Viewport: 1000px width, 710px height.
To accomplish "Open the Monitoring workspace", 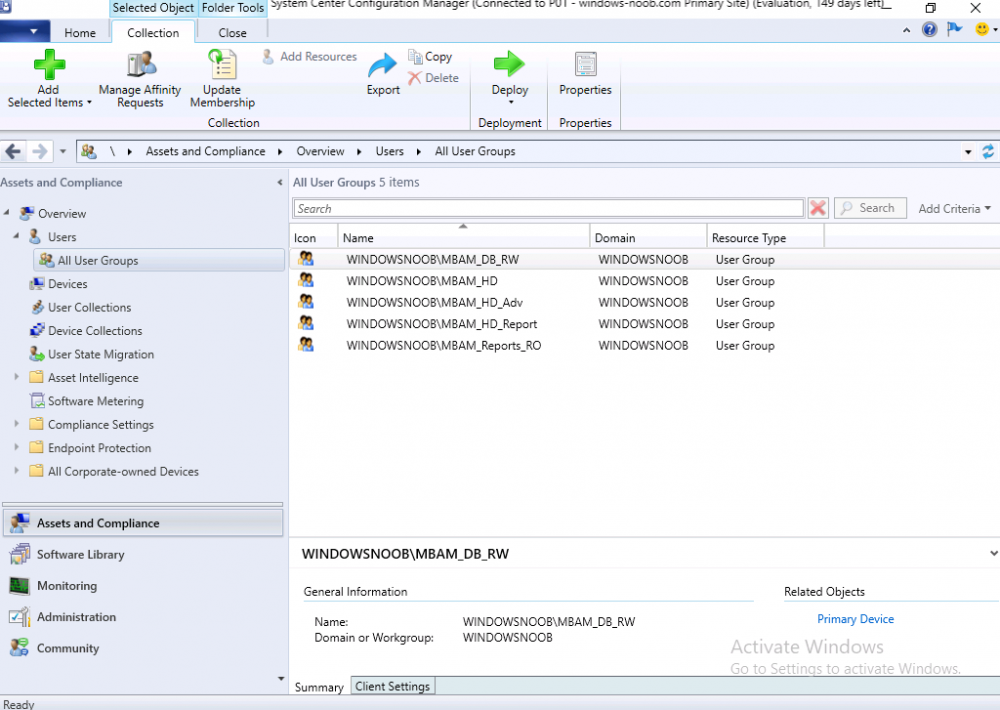I will (143, 586).
